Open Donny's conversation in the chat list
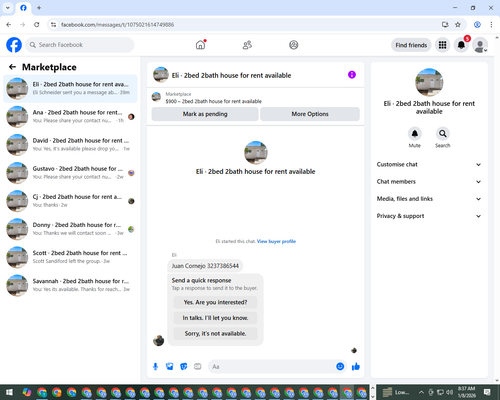 click(70, 229)
